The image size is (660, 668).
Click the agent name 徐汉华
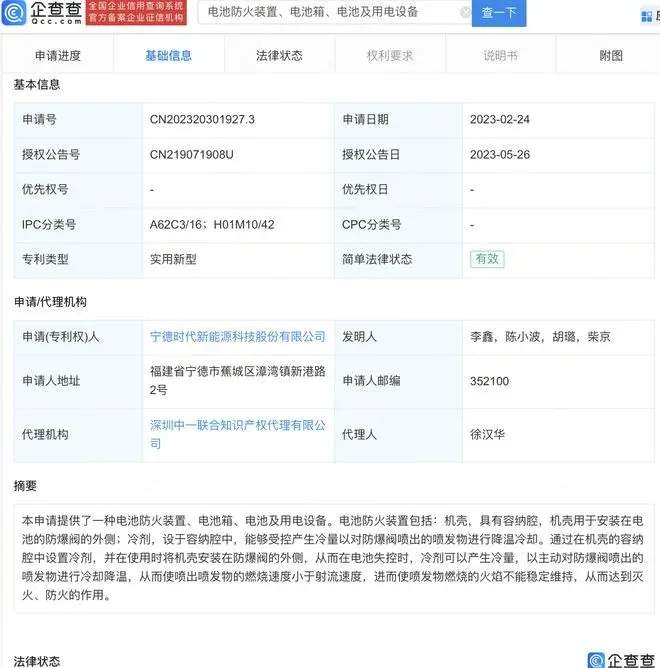point(487,435)
